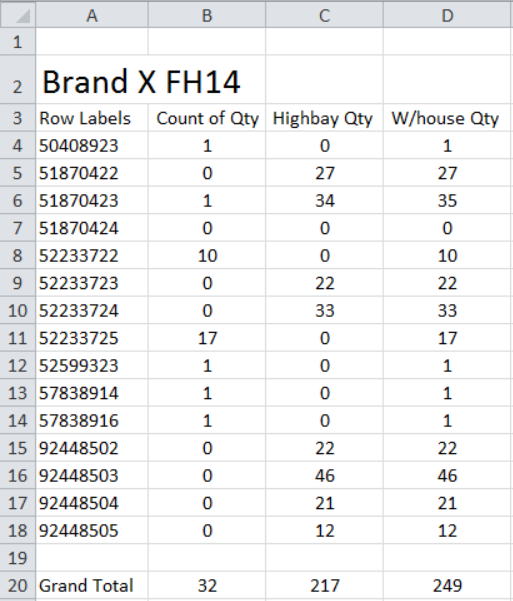Select cell with label 52233725
The width and height of the screenshot is (513, 601).
(x=92, y=338)
